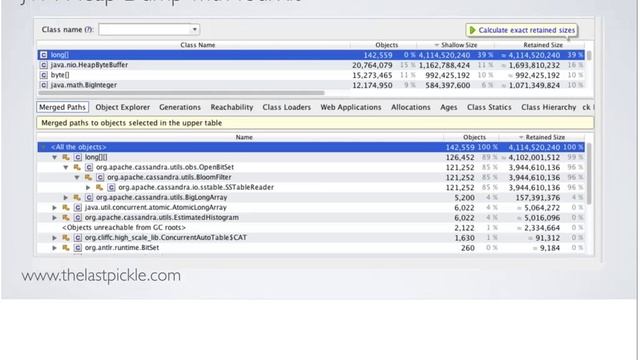Image resolution: width=640 pixels, height=360 pixels.
Task: Click reference path icon beside antlr BitSet
Action: (66, 248)
